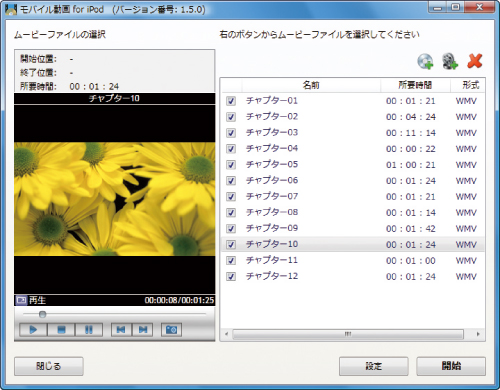The width and height of the screenshot is (500, 390).
Task: Click the file list horizontal scrollbar thumb
Action: pyautogui.click(x=348, y=334)
